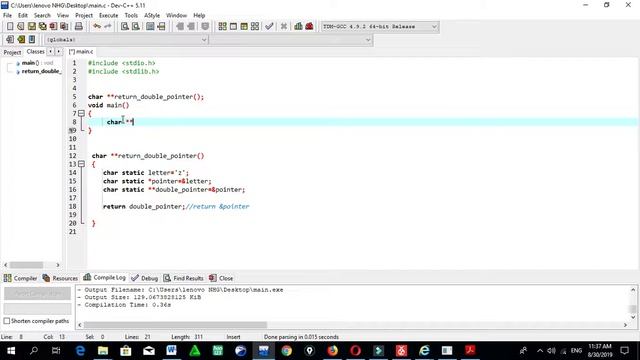Viewport: 640px width, 360px height.
Task: Click the Save All toolbar icon
Action: point(42,27)
